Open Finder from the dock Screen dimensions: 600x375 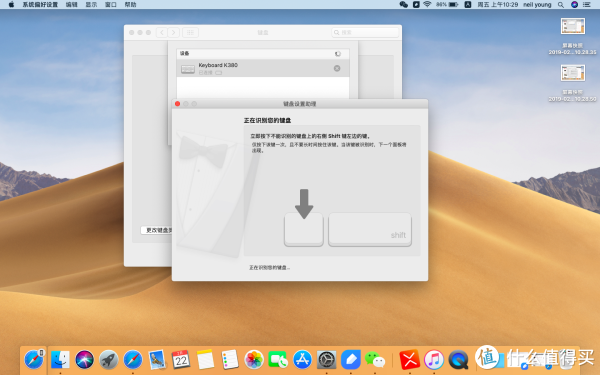click(x=60, y=360)
